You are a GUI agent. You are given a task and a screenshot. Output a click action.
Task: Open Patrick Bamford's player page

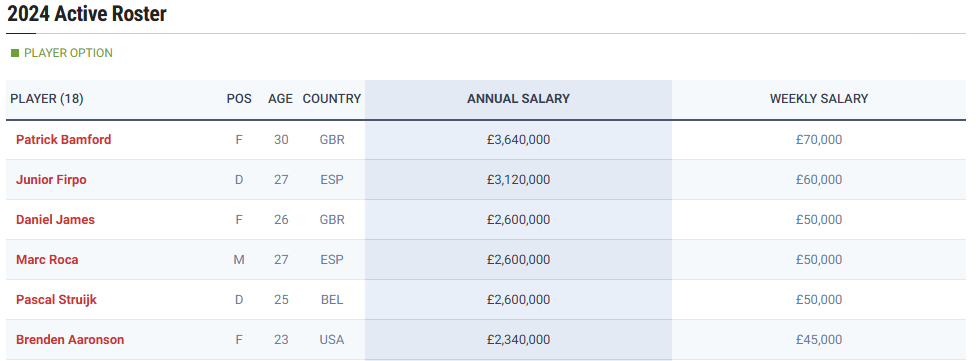coord(63,140)
